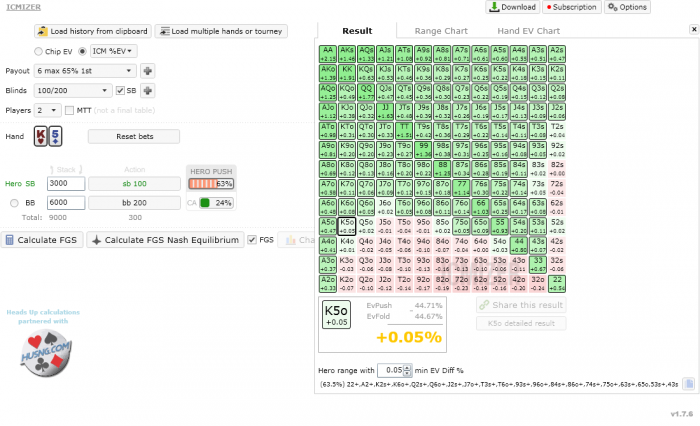
Task: Click the Calculate FGS button
Action: 42,240
